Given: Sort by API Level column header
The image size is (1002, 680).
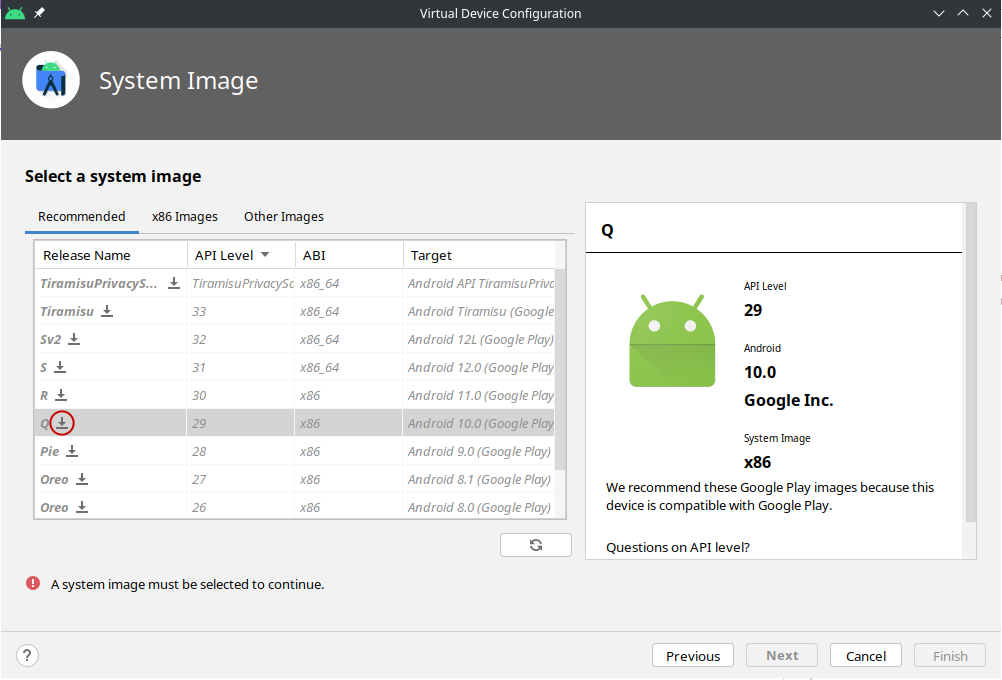Looking at the screenshot, I should 233,255.
